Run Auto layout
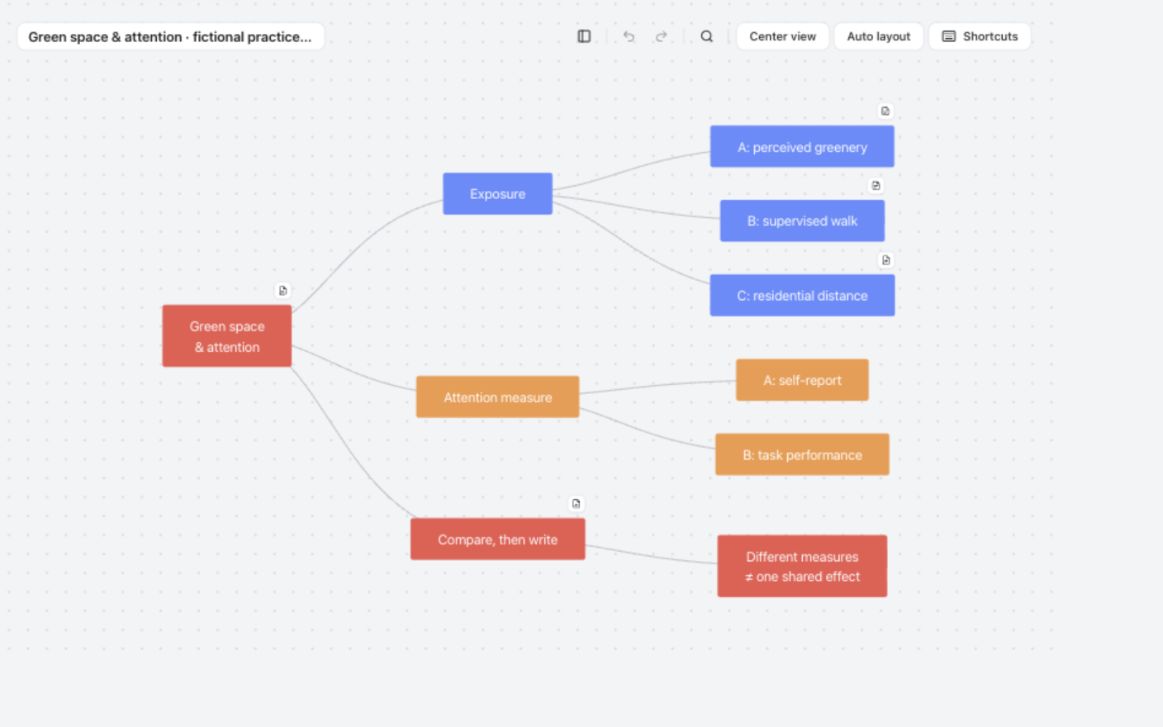 coord(878,36)
